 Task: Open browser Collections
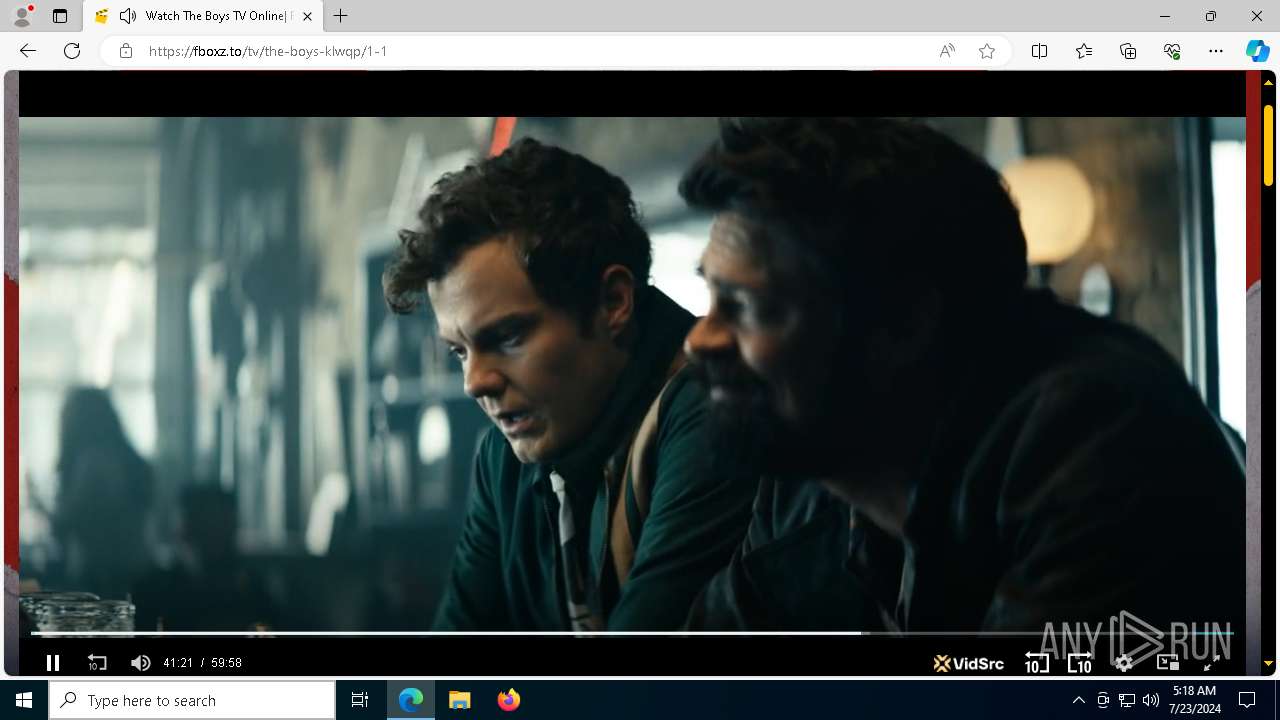(1128, 51)
